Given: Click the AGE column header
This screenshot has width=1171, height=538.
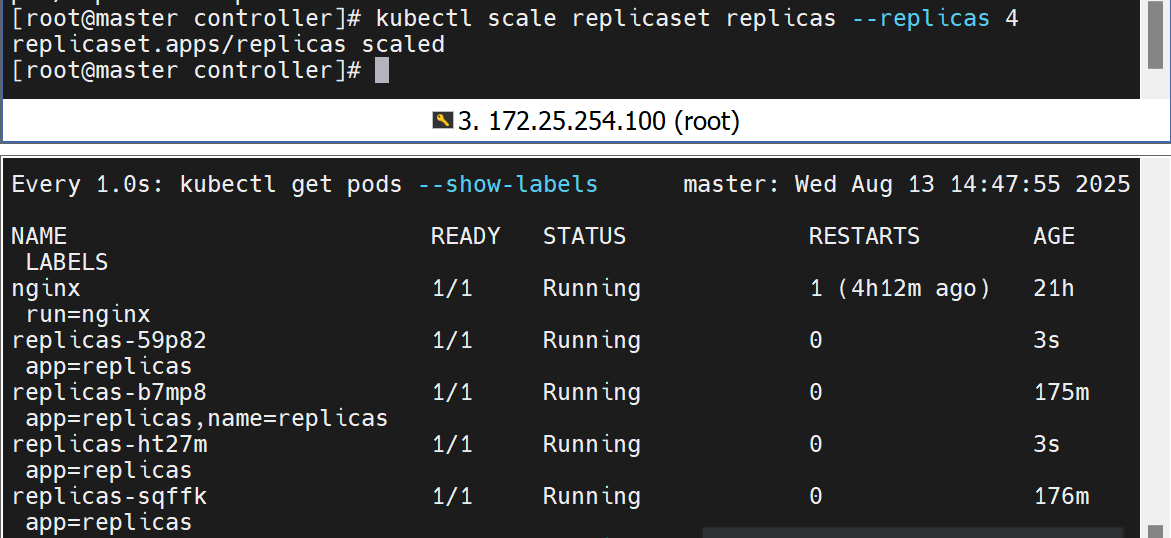Looking at the screenshot, I should tap(1054, 236).
